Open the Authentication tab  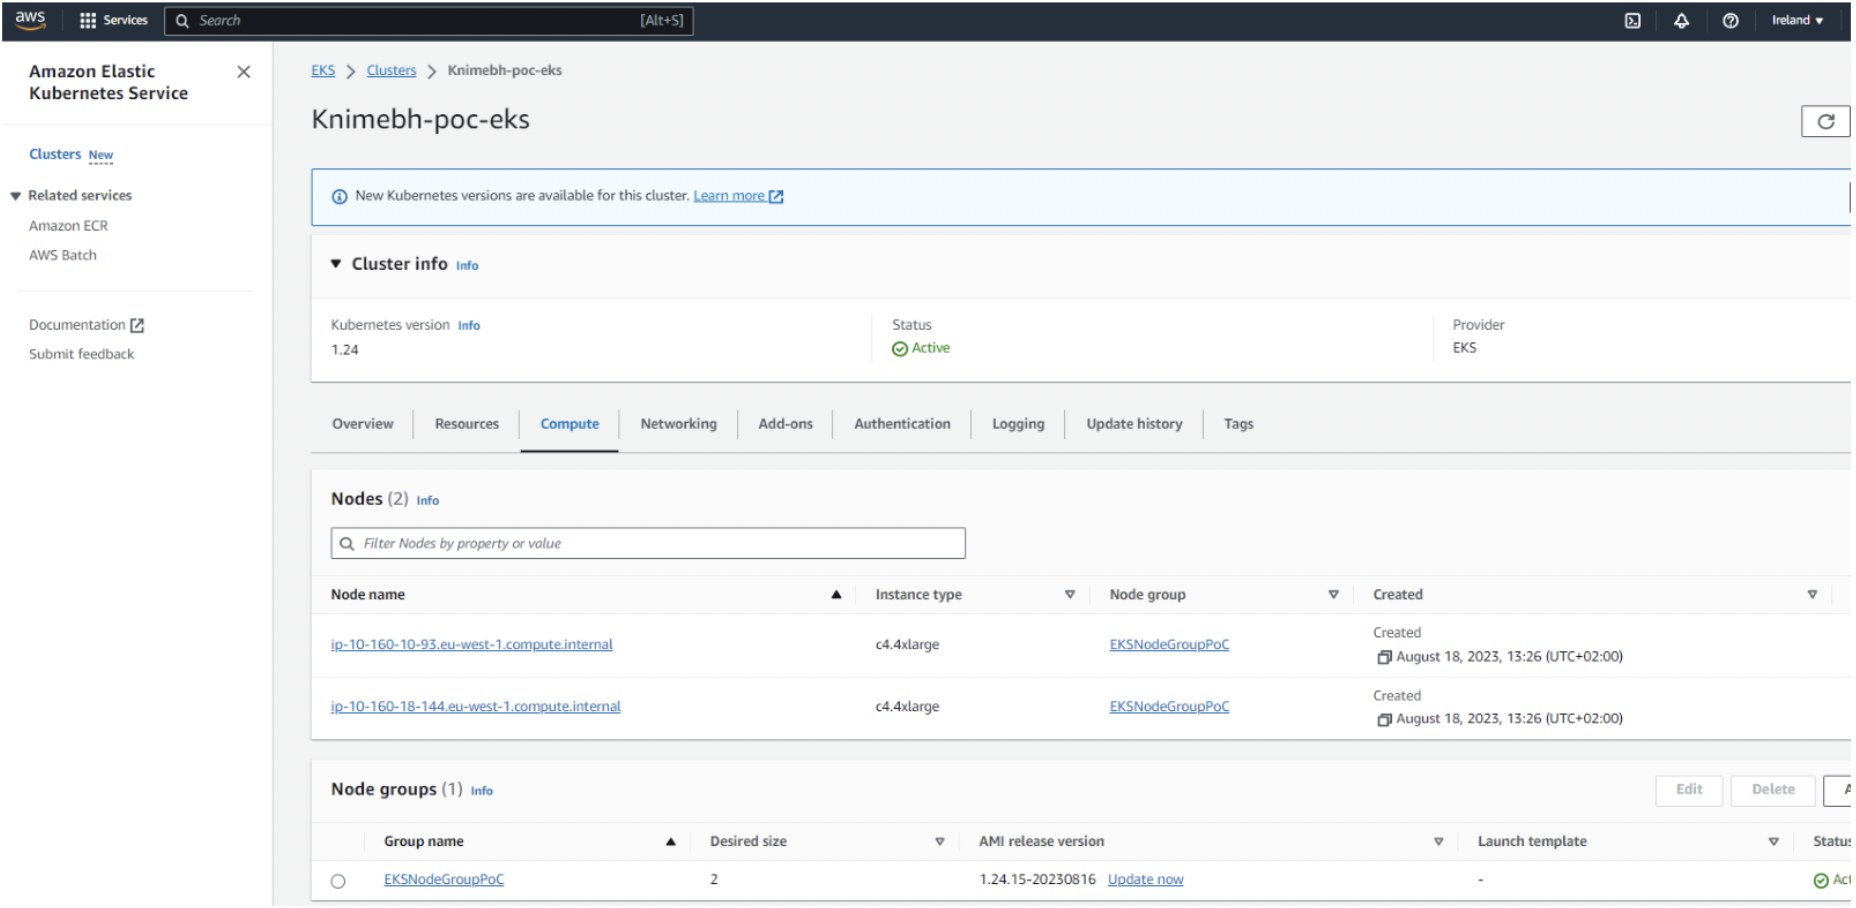pyautogui.click(x=902, y=424)
